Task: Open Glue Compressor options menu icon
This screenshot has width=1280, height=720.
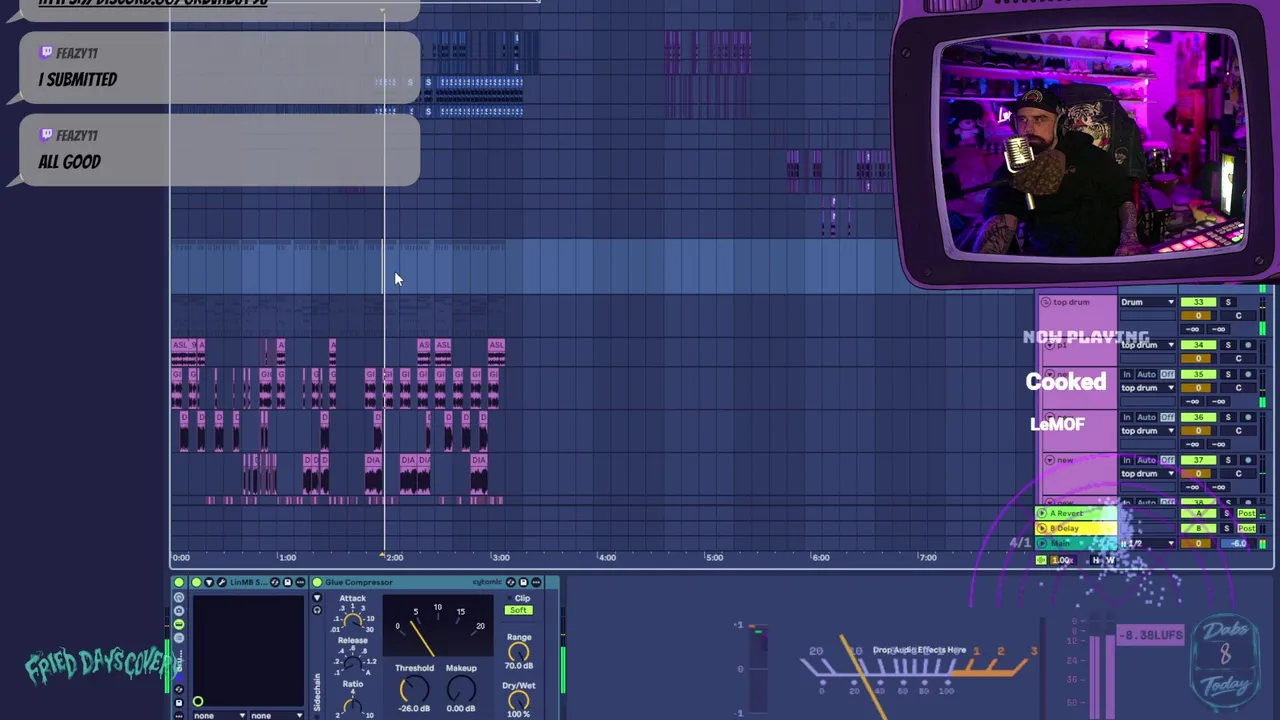Action: (x=536, y=582)
